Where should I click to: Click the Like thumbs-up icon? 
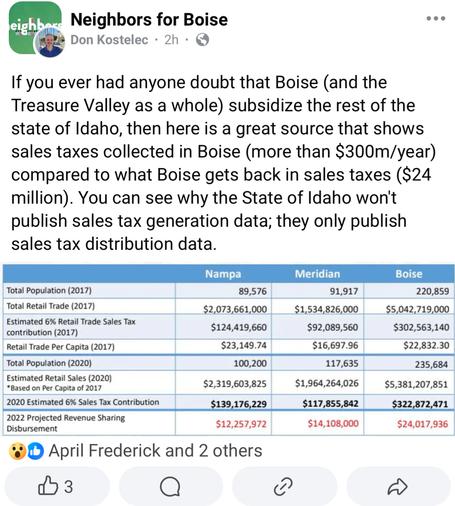[x=48, y=485]
